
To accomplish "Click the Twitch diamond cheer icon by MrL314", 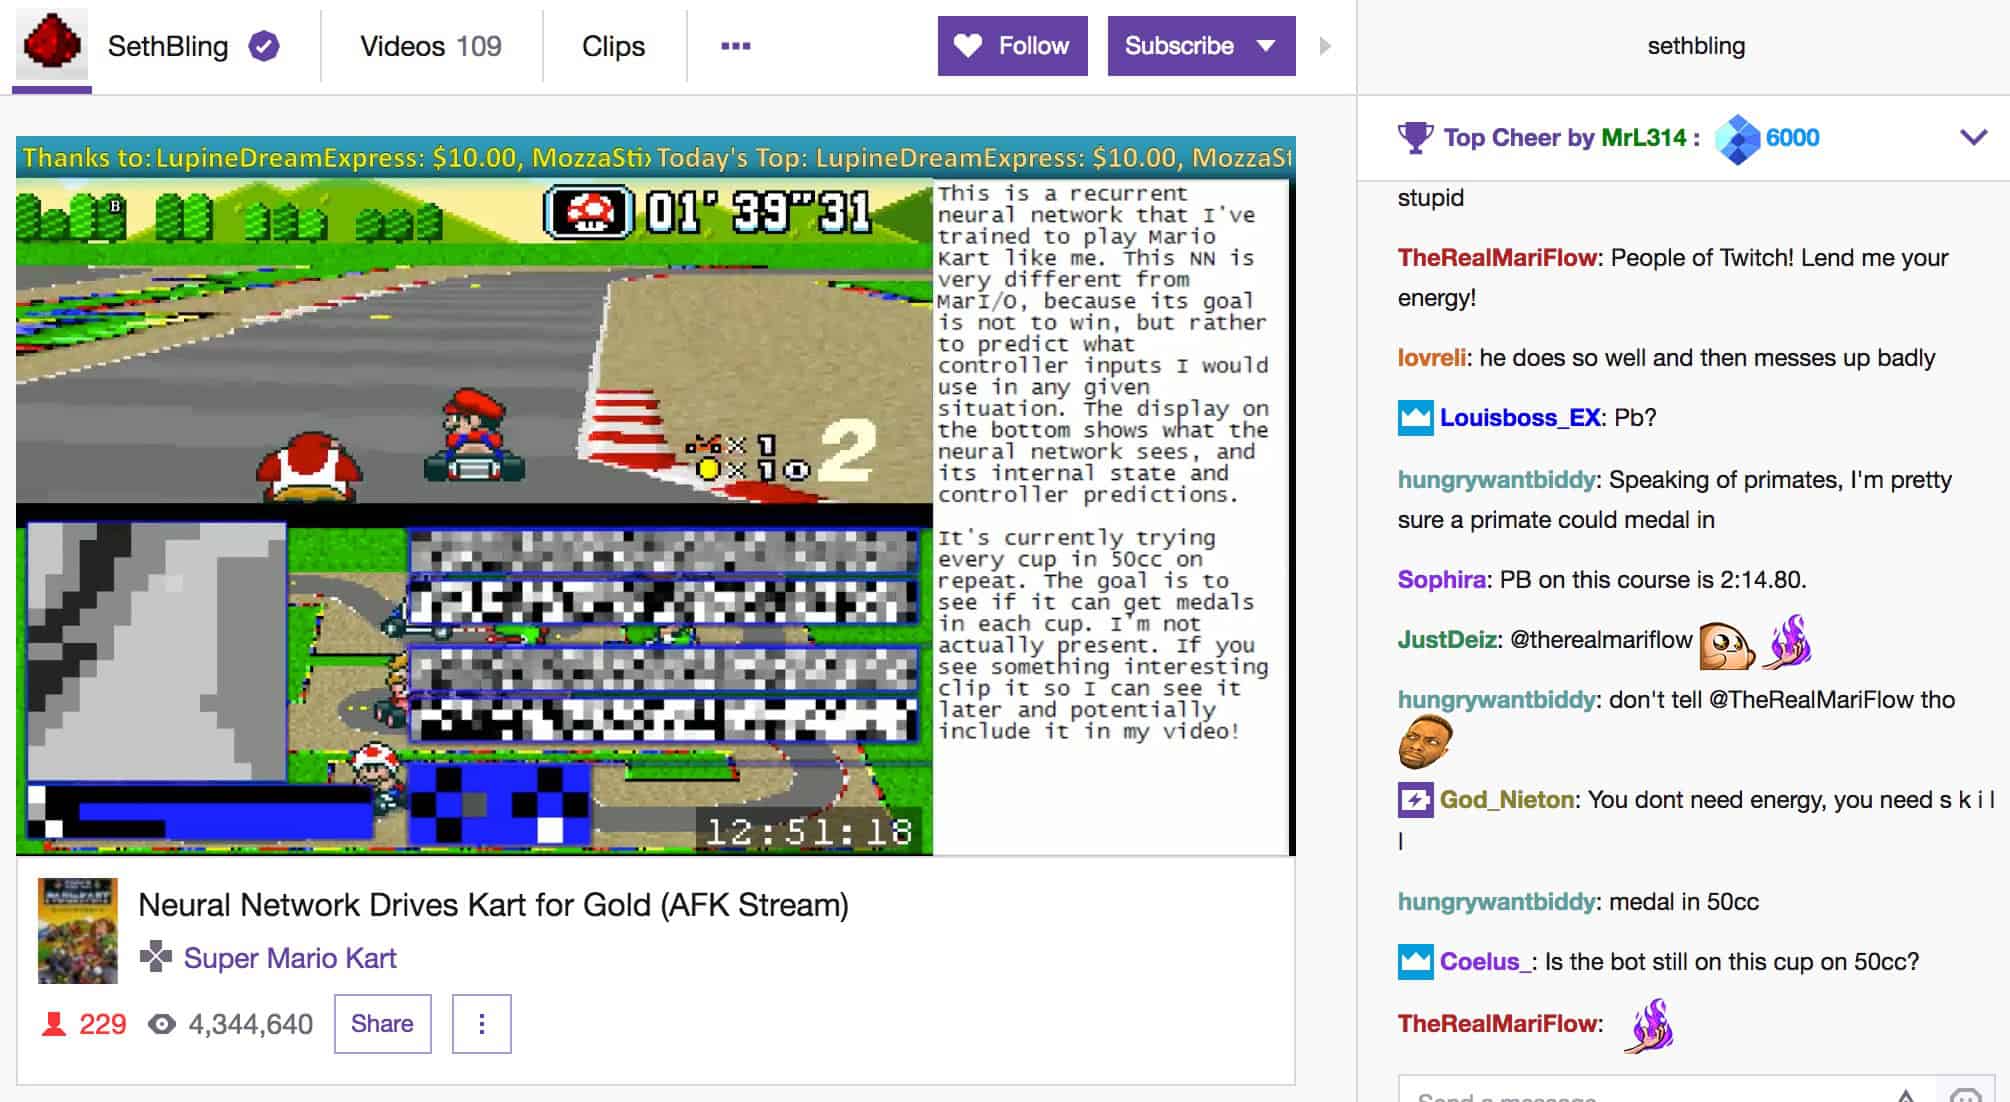I will point(1739,136).
